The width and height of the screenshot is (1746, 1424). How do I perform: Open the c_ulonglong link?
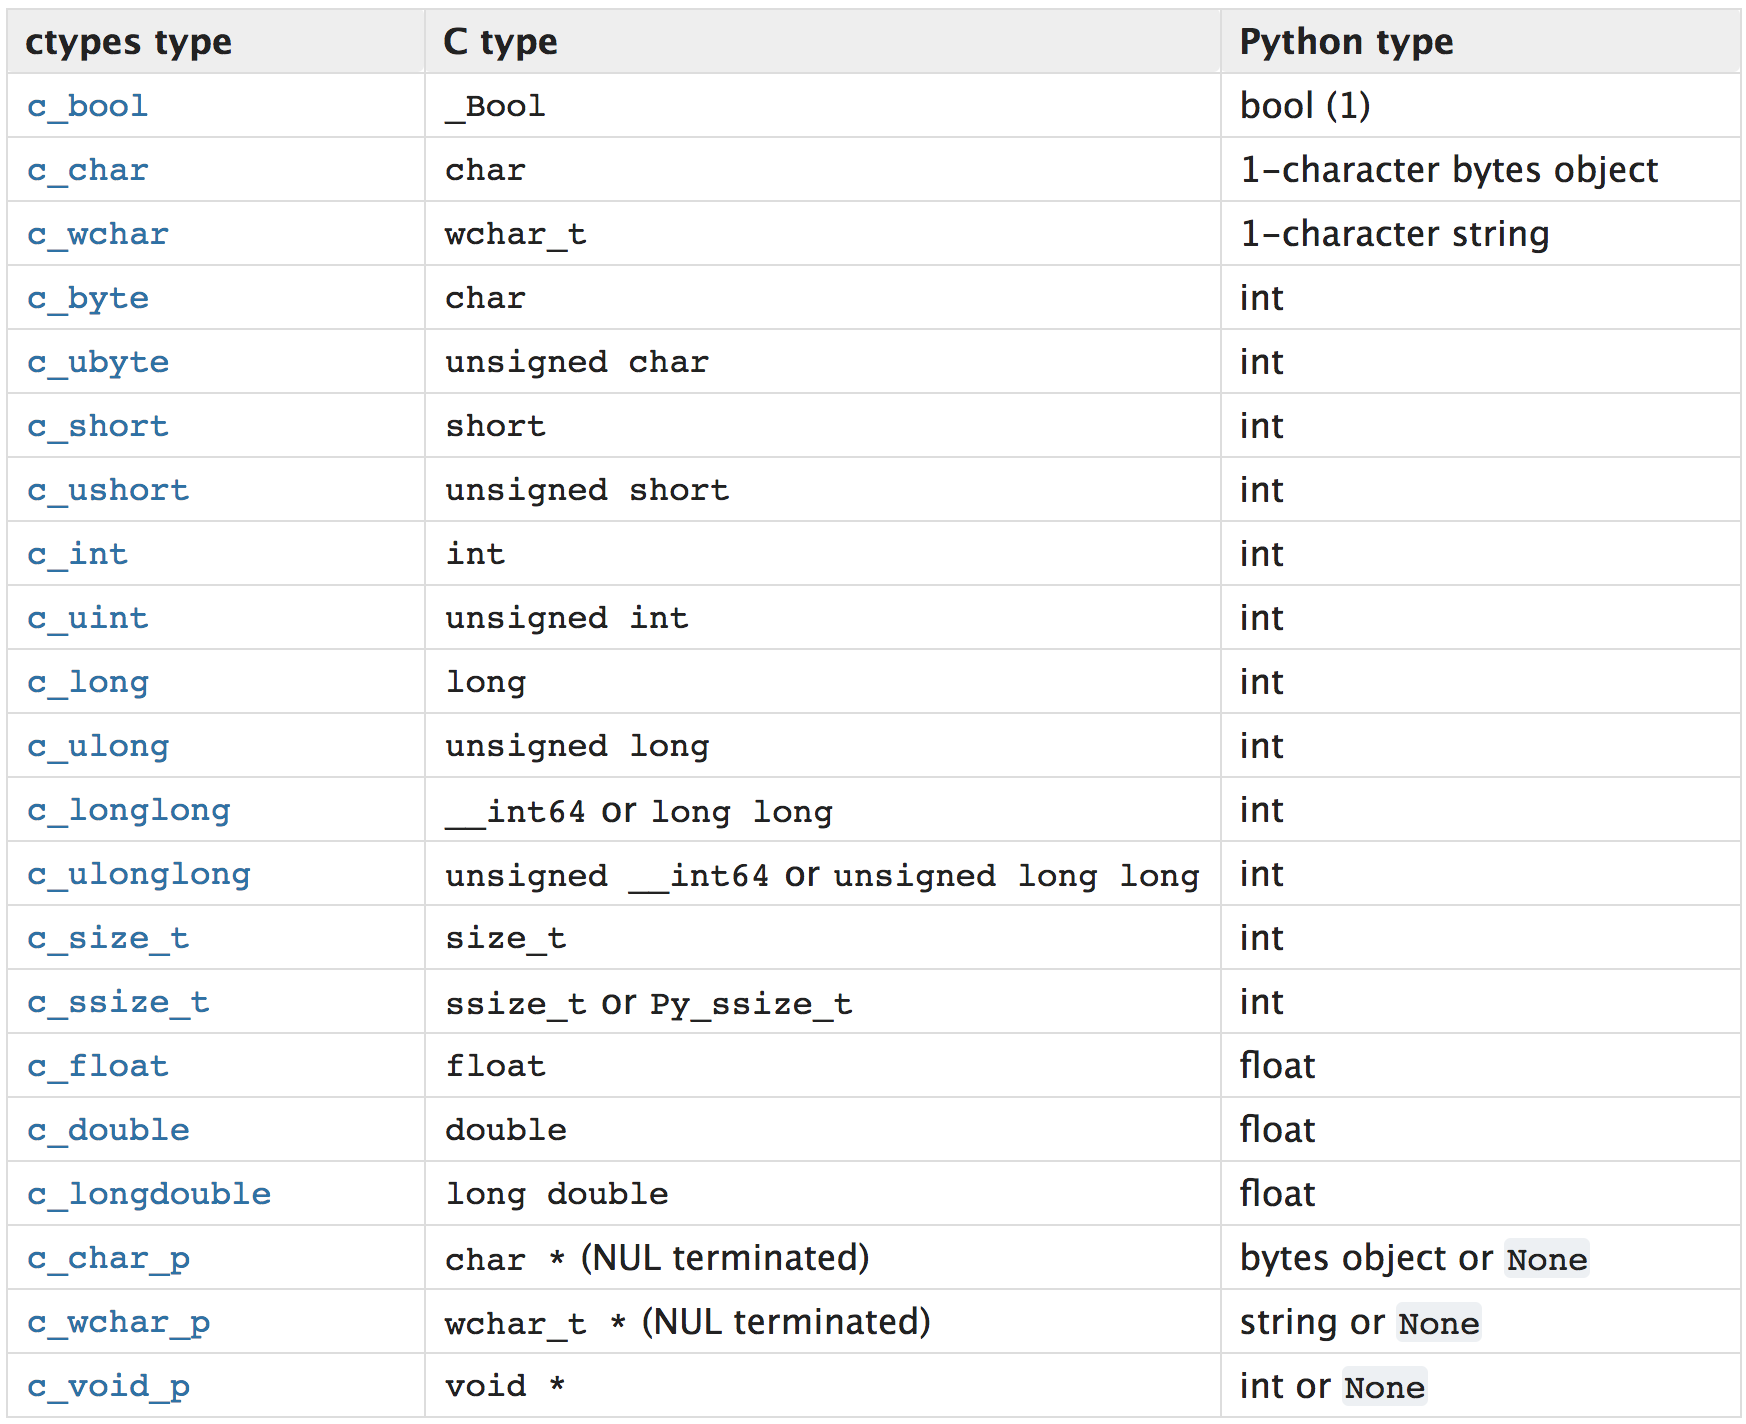139,874
